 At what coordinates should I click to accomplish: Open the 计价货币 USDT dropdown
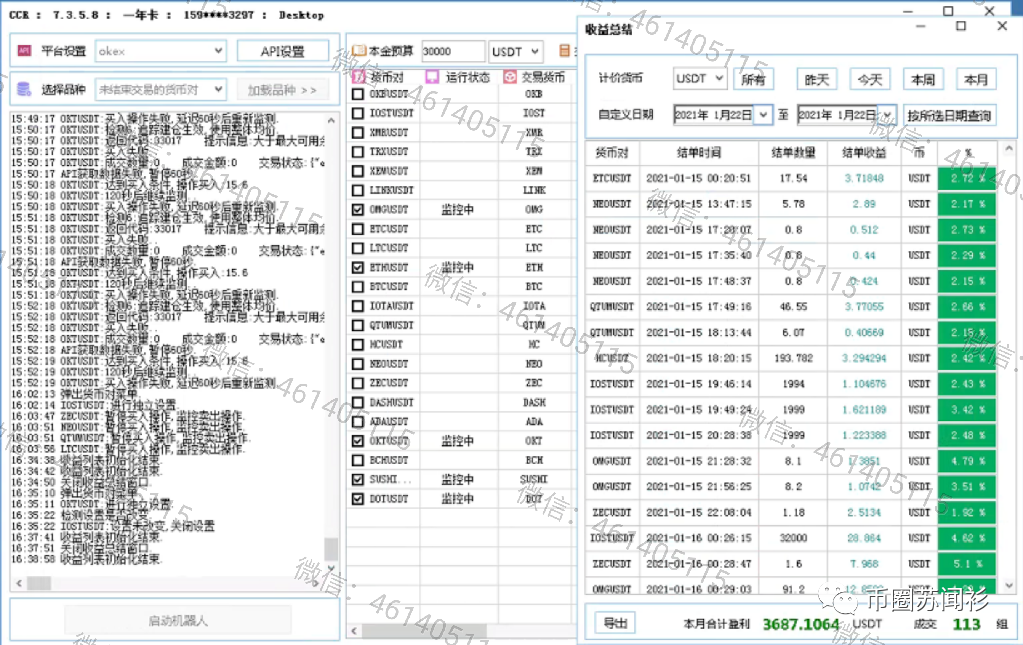[x=700, y=78]
